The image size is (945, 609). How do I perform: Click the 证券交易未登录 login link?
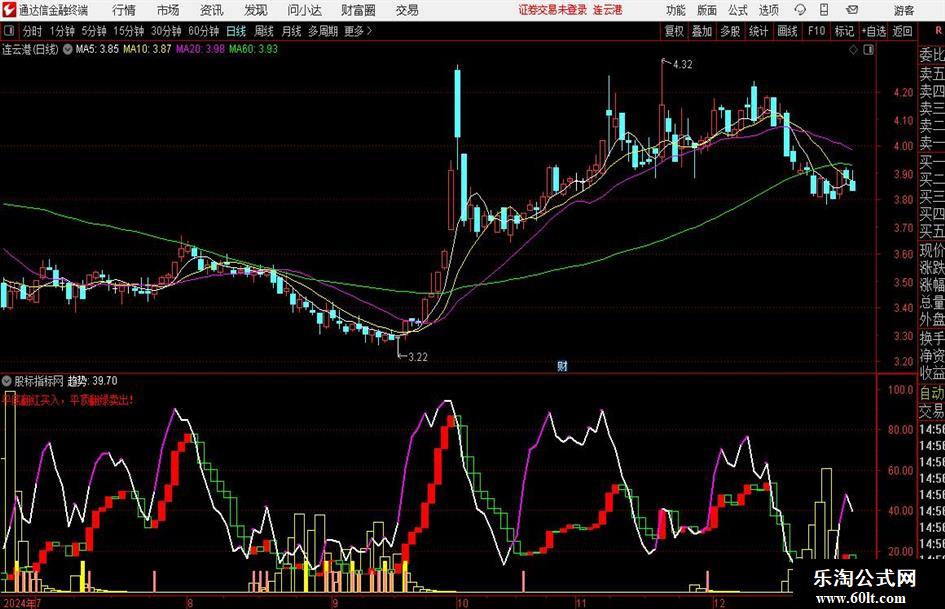[552, 10]
